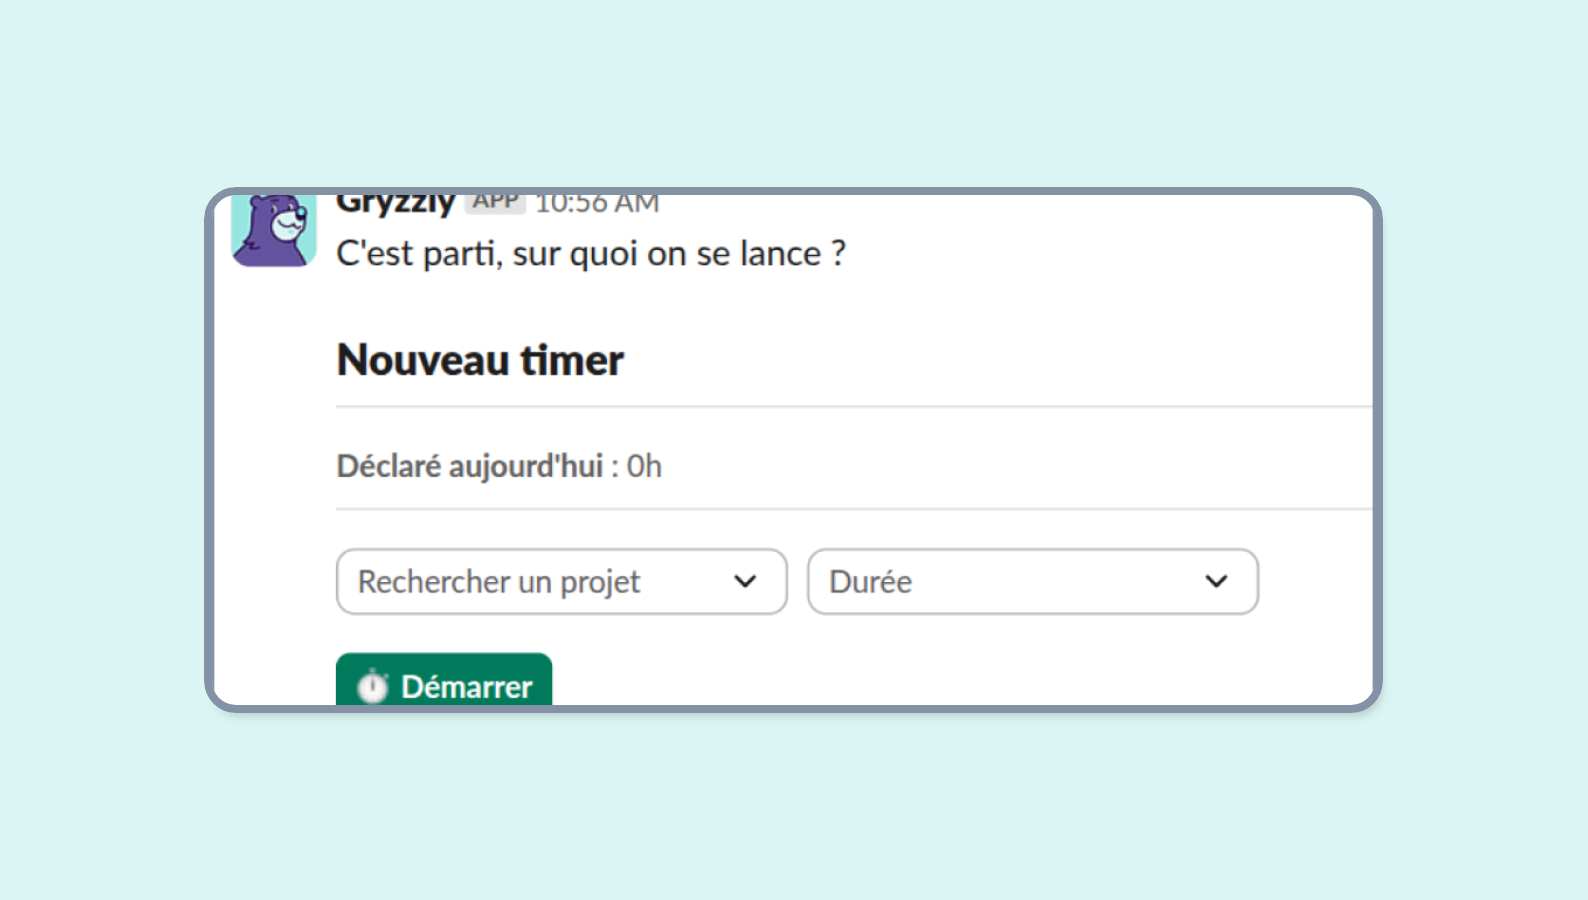
Task: Click the divider below Nouveau timer
Action: pos(854,407)
